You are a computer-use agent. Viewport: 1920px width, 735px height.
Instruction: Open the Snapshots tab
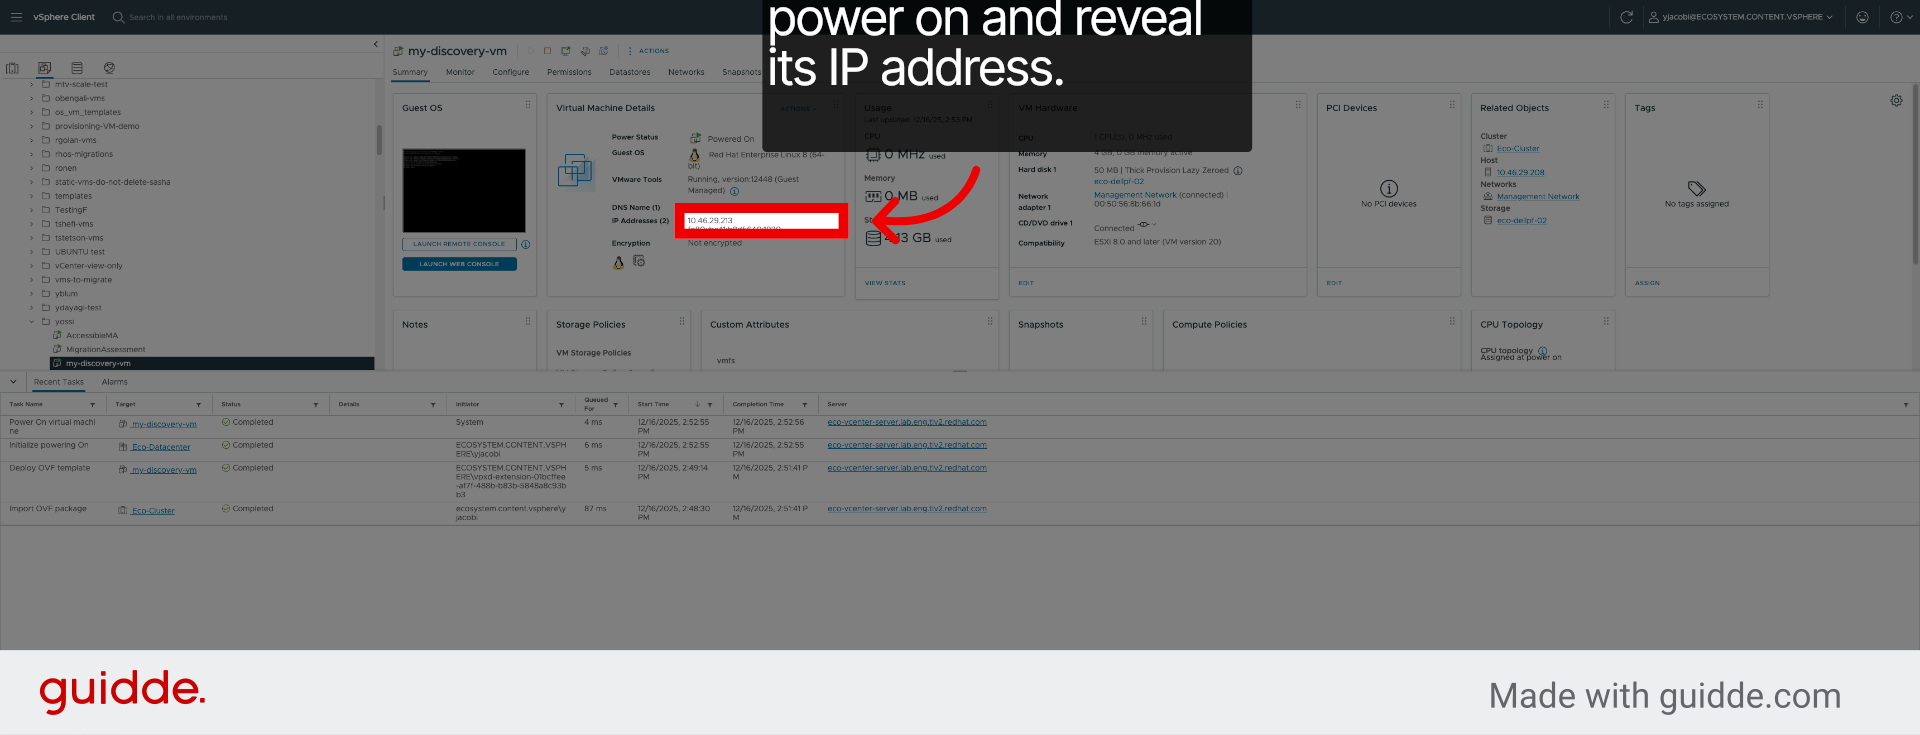[x=742, y=72]
